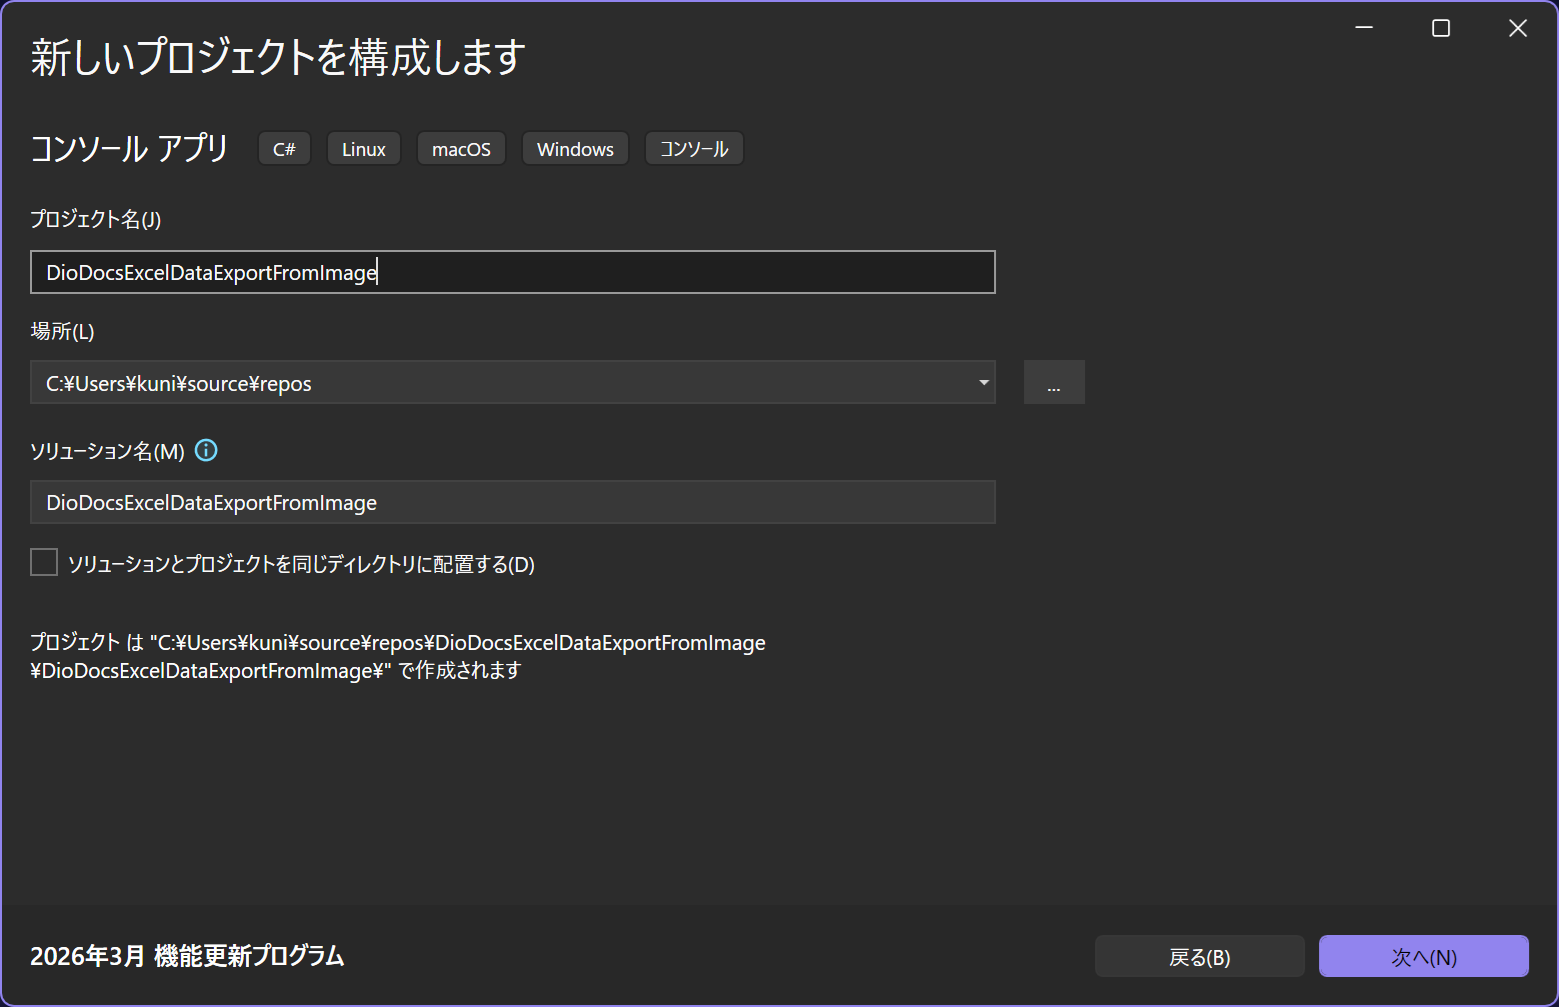Enable placing solution and project in same directory
1559x1007 pixels.
tap(44, 563)
